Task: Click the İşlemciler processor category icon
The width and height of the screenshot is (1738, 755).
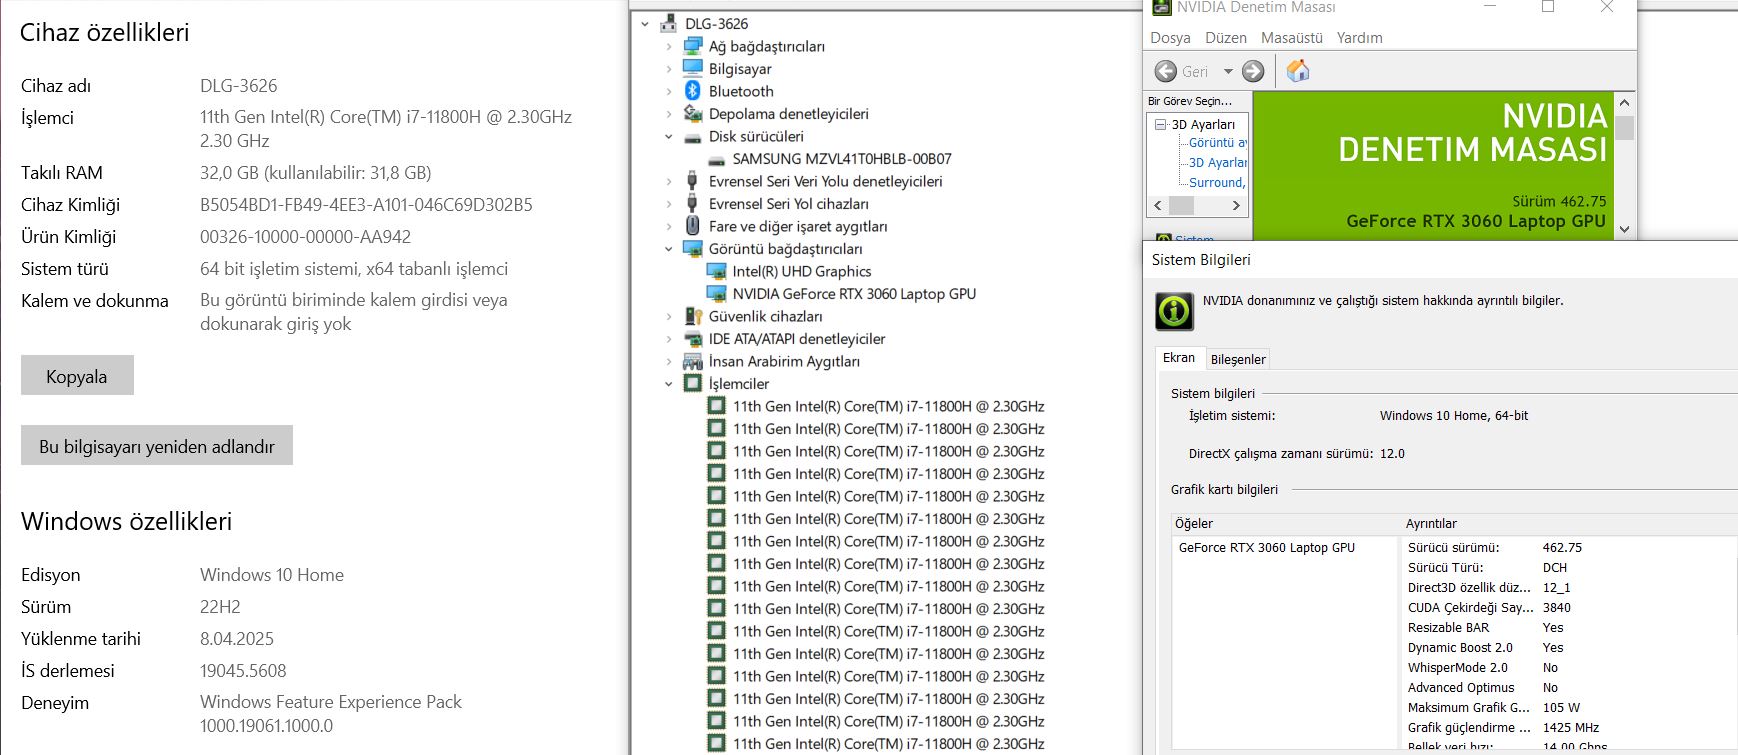Action: [693, 383]
